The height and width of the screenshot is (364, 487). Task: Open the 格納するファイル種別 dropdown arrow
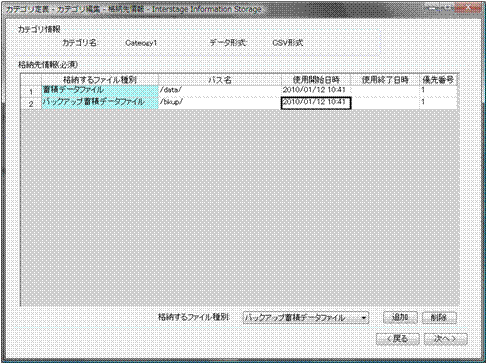(364, 318)
